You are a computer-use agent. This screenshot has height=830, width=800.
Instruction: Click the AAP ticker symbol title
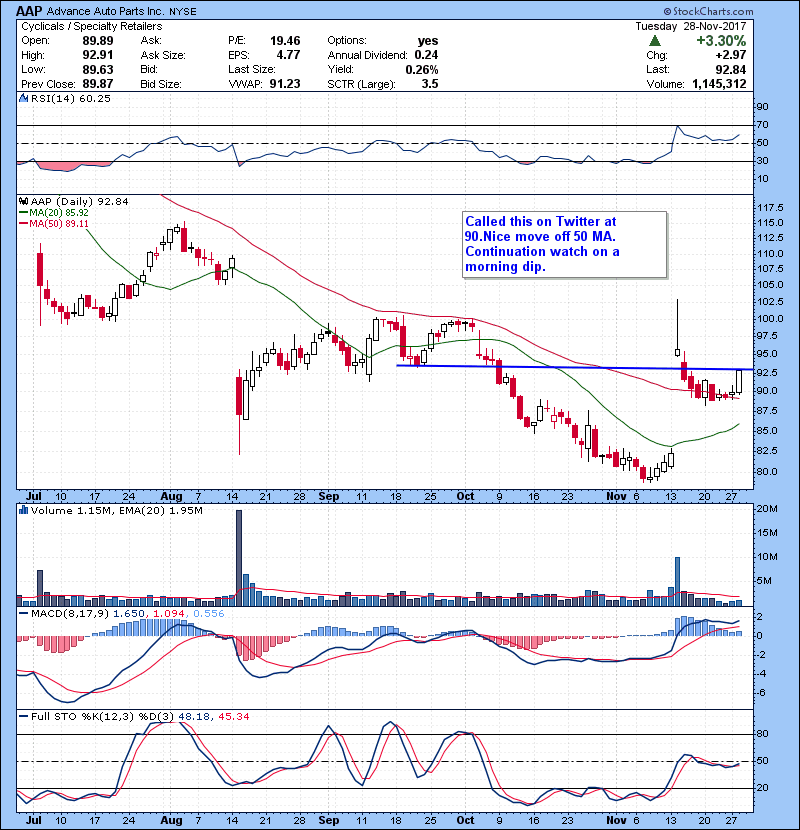pos(30,11)
